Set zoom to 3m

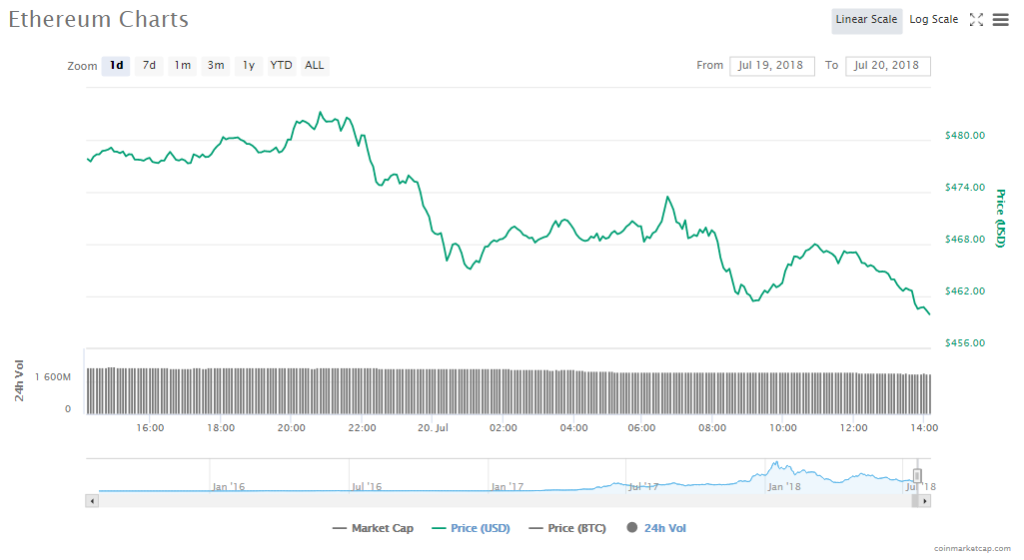pyautogui.click(x=215, y=66)
